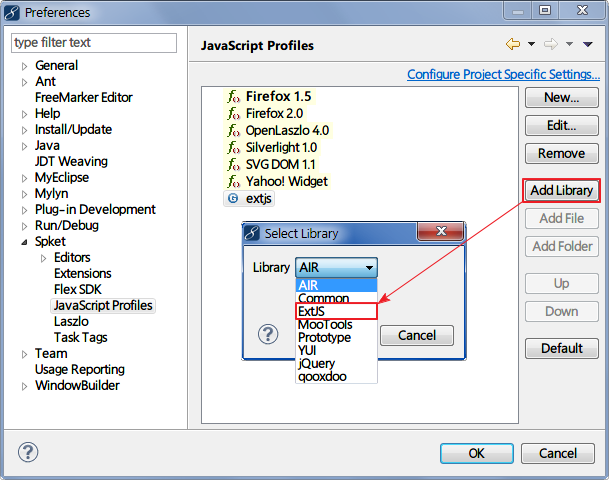Screen dimensions: 609x480
Task: Select JavaScript Profiles in the tree
Action: click(103, 306)
